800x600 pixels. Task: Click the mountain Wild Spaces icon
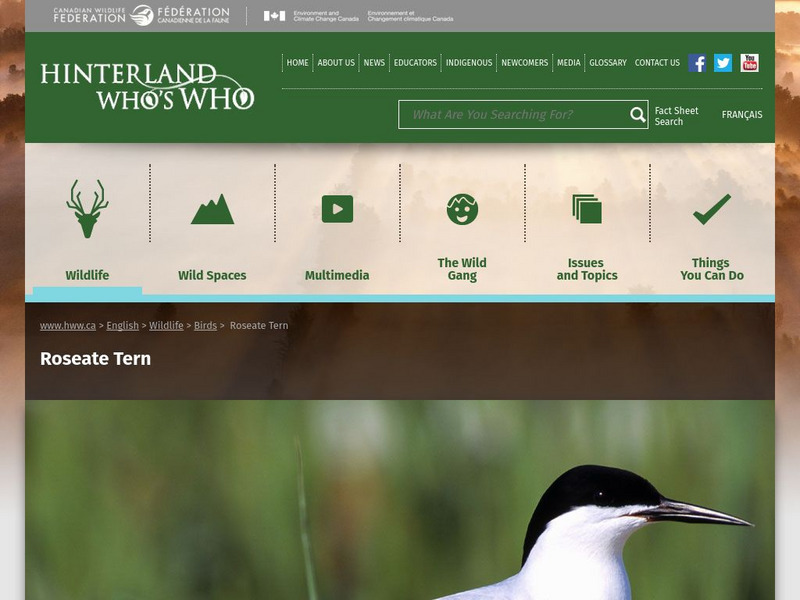(212, 209)
